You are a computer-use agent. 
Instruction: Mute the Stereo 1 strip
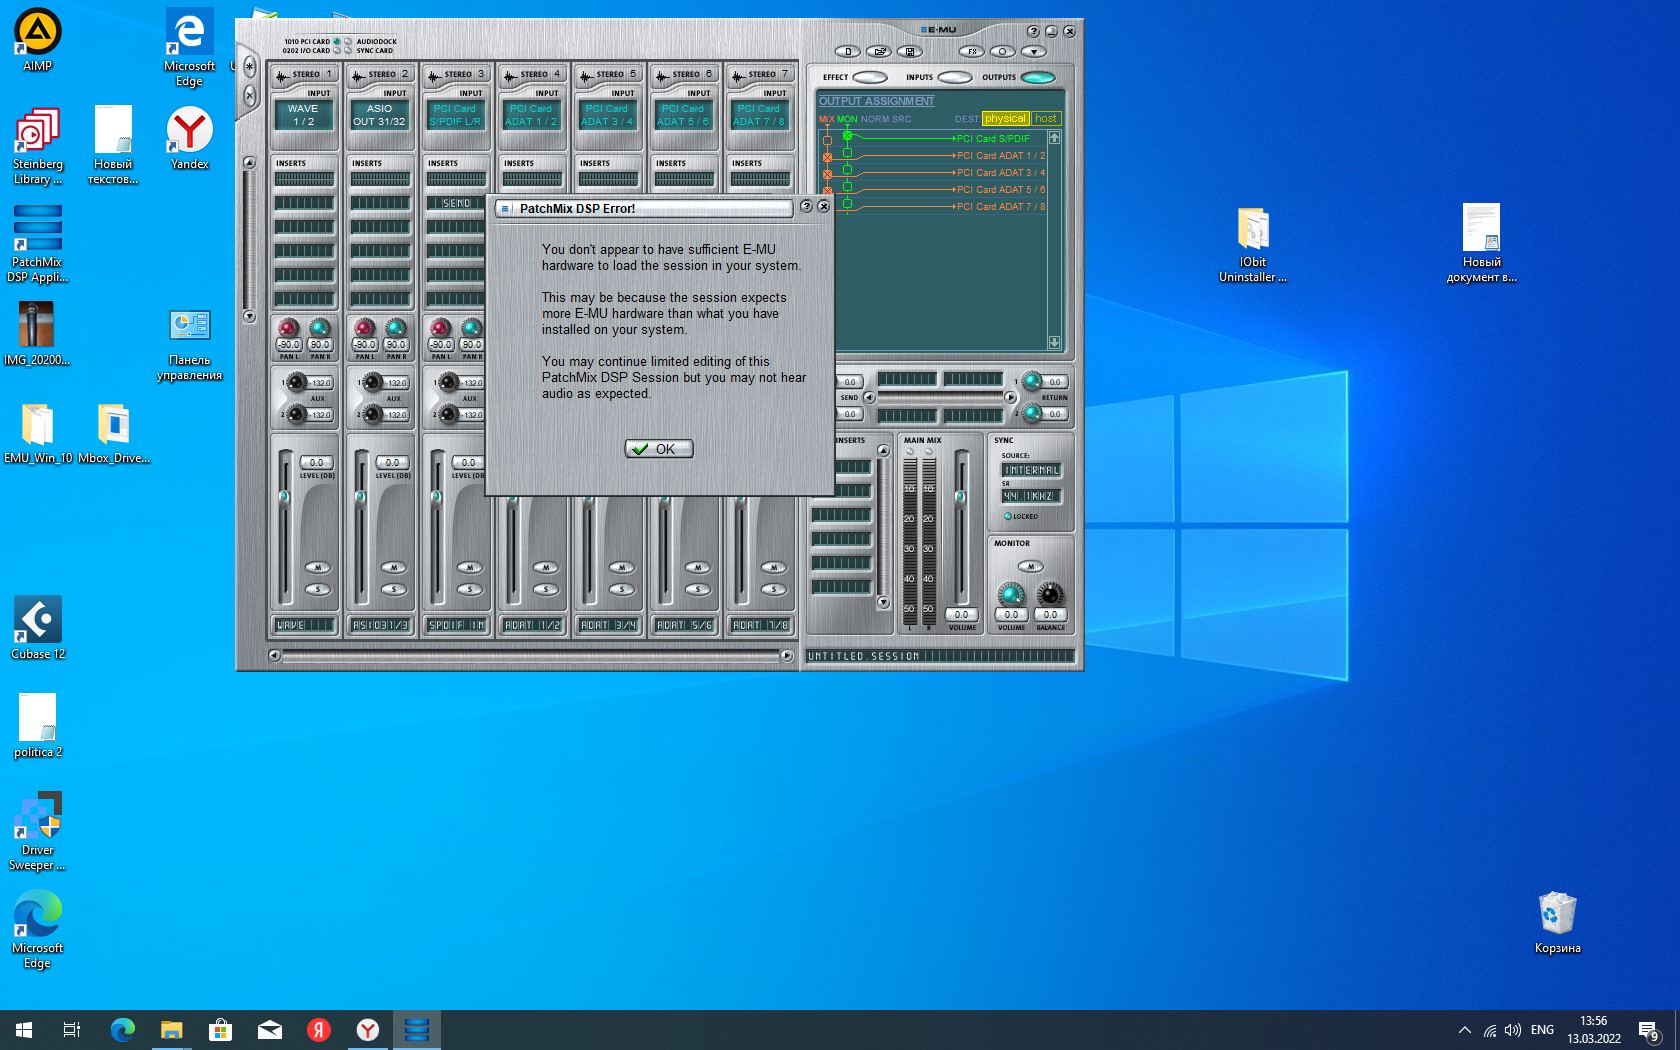318,567
